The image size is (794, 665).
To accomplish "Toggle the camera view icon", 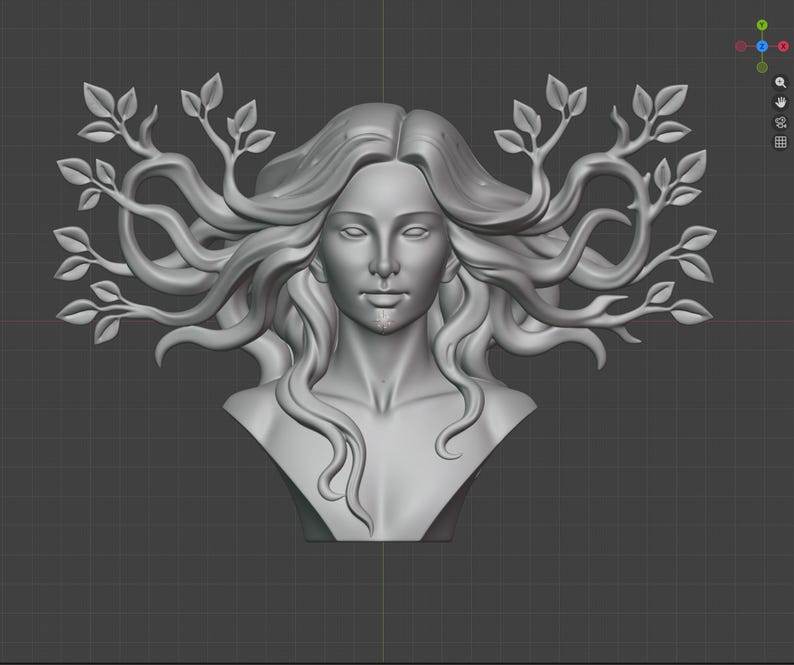I will pos(781,122).
